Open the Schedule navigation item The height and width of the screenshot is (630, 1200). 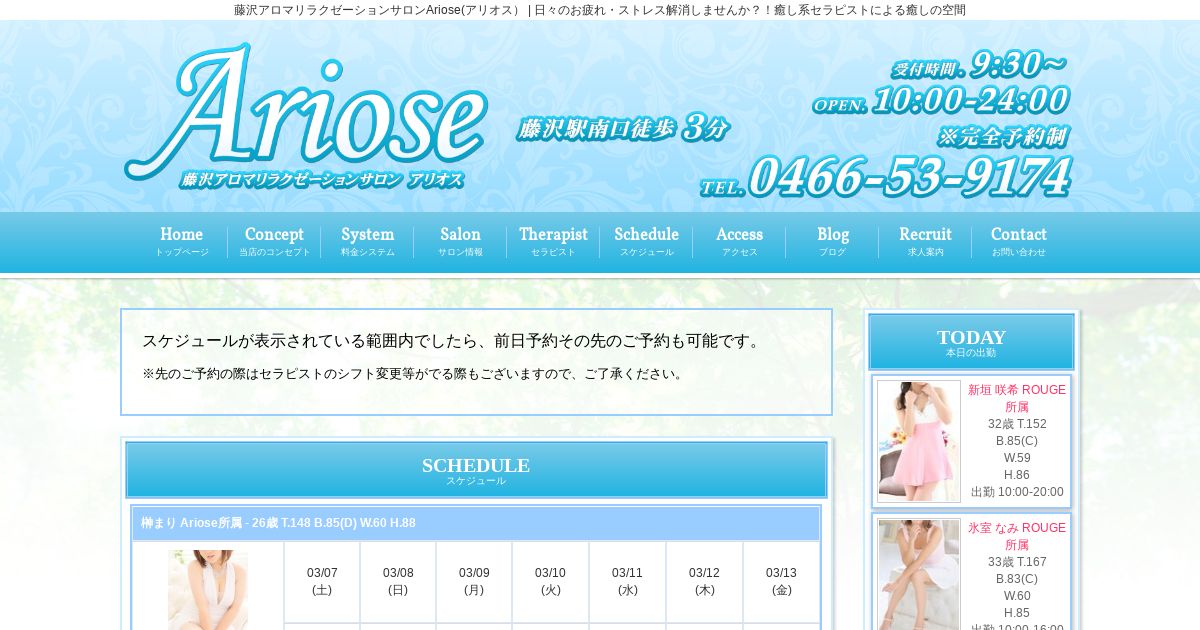(646, 242)
